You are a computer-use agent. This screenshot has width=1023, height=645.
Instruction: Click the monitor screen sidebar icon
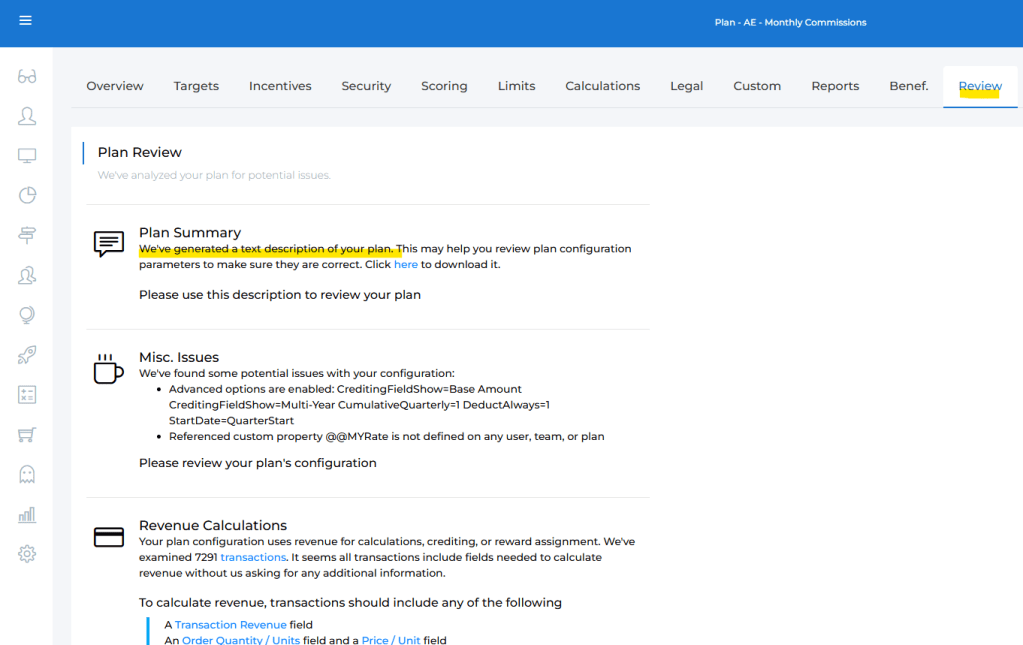pyautogui.click(x=27, y=156)
